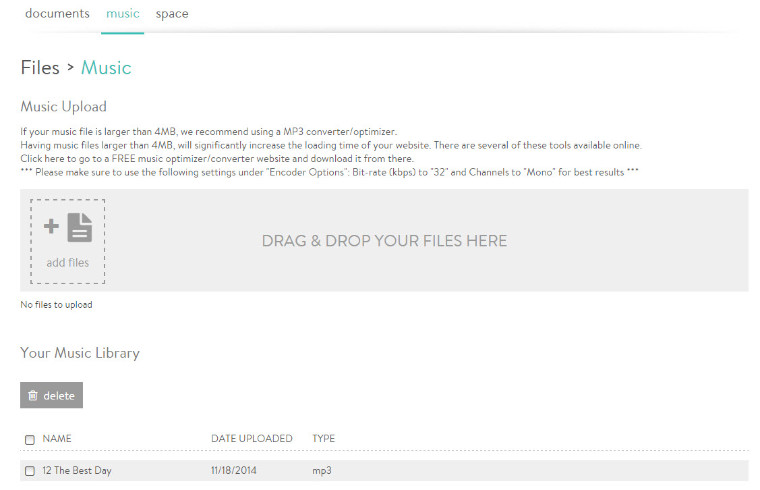The height and width of the screenshot is (490, 760).
Task: Click the add files document icon
Action: [79, 227]
